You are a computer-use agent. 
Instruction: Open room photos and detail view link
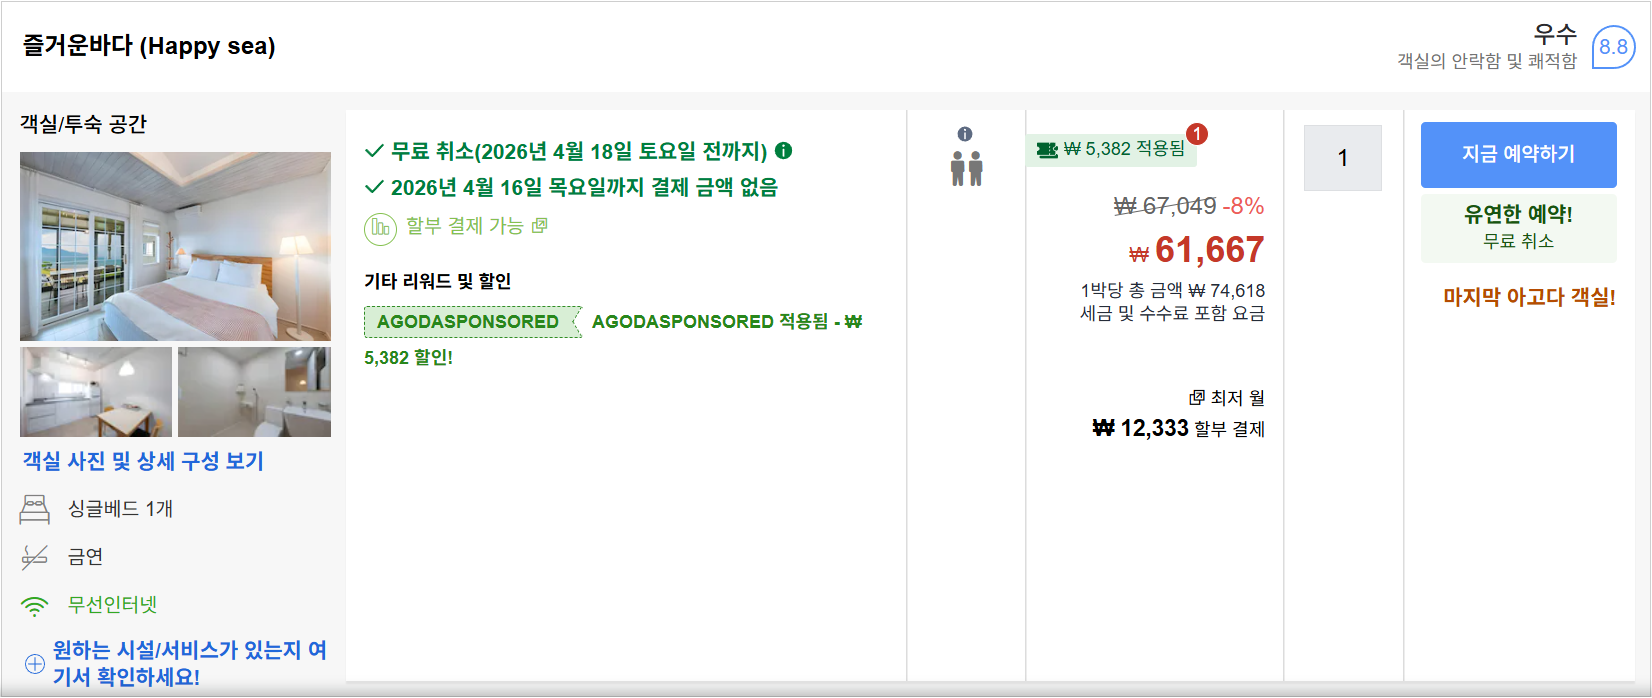[146, 462]
